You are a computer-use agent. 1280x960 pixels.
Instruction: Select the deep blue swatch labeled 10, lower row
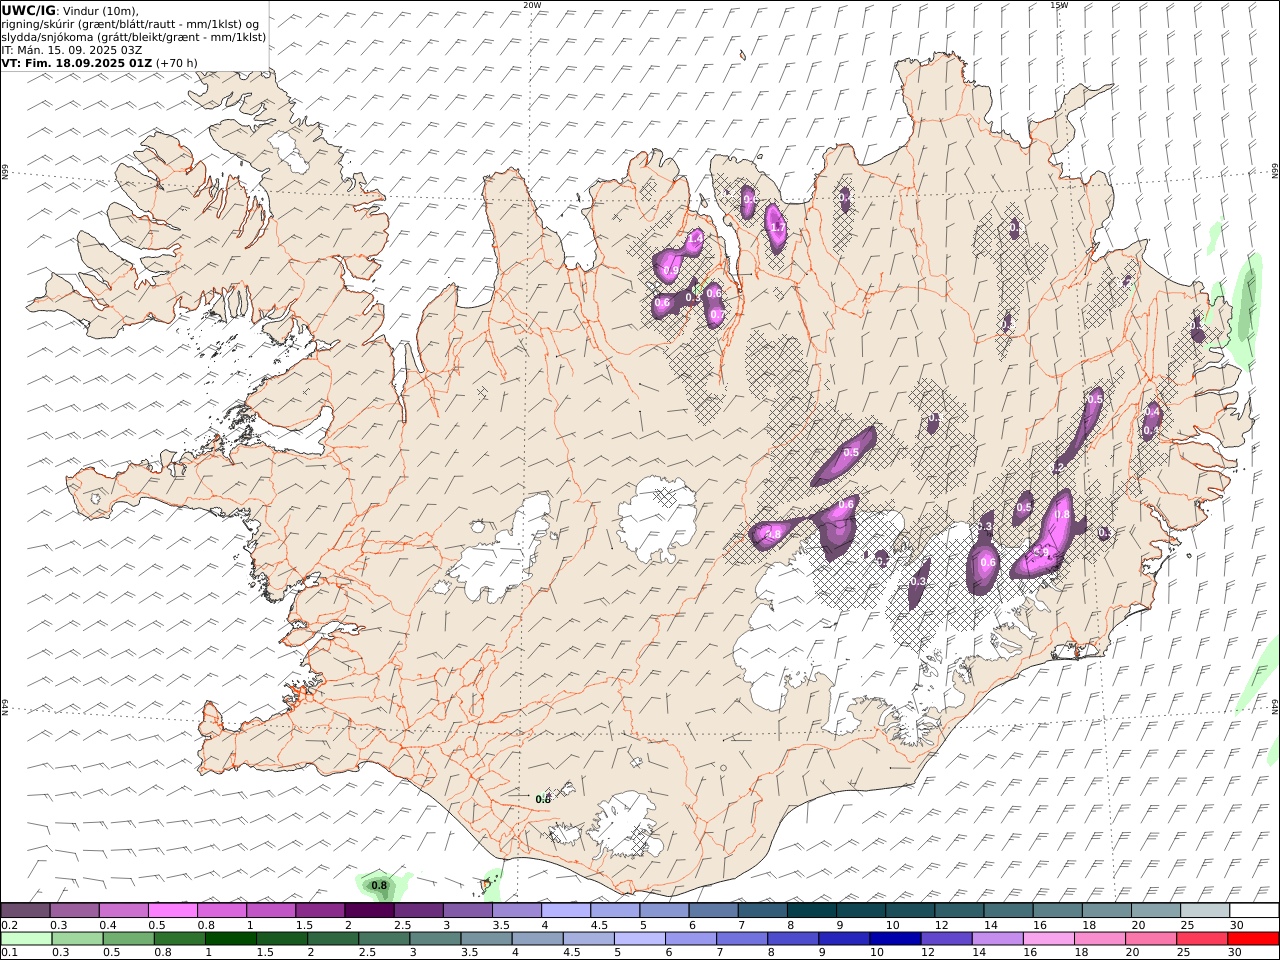[894, 939]
